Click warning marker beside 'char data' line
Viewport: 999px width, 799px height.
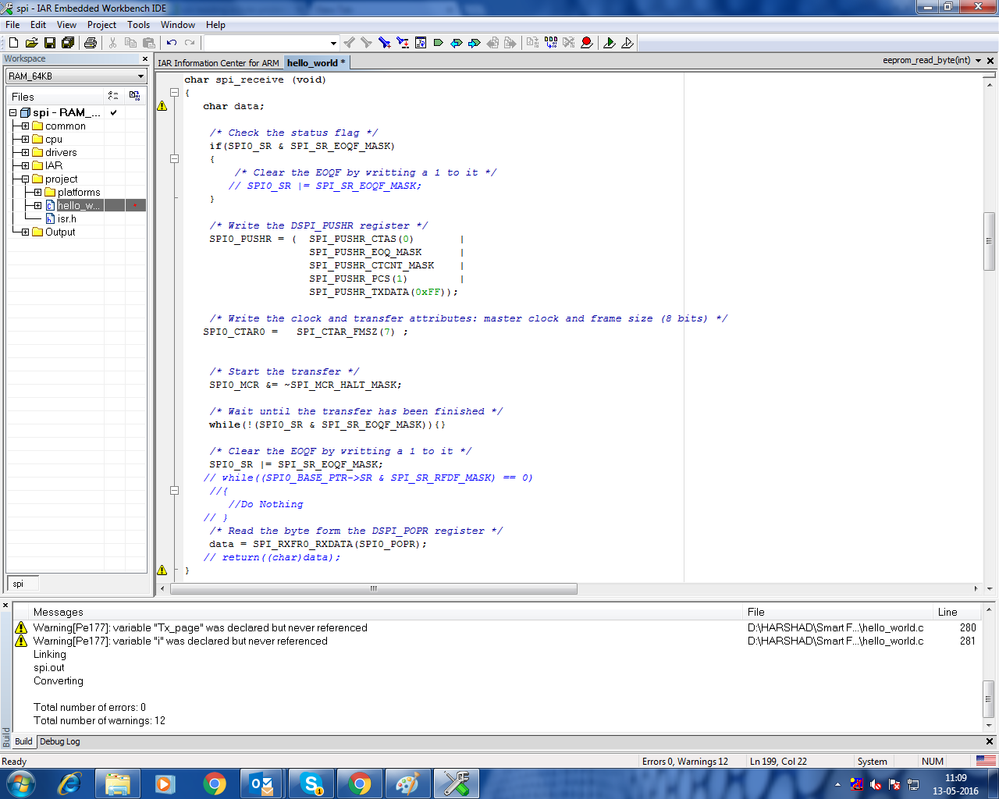162,106
